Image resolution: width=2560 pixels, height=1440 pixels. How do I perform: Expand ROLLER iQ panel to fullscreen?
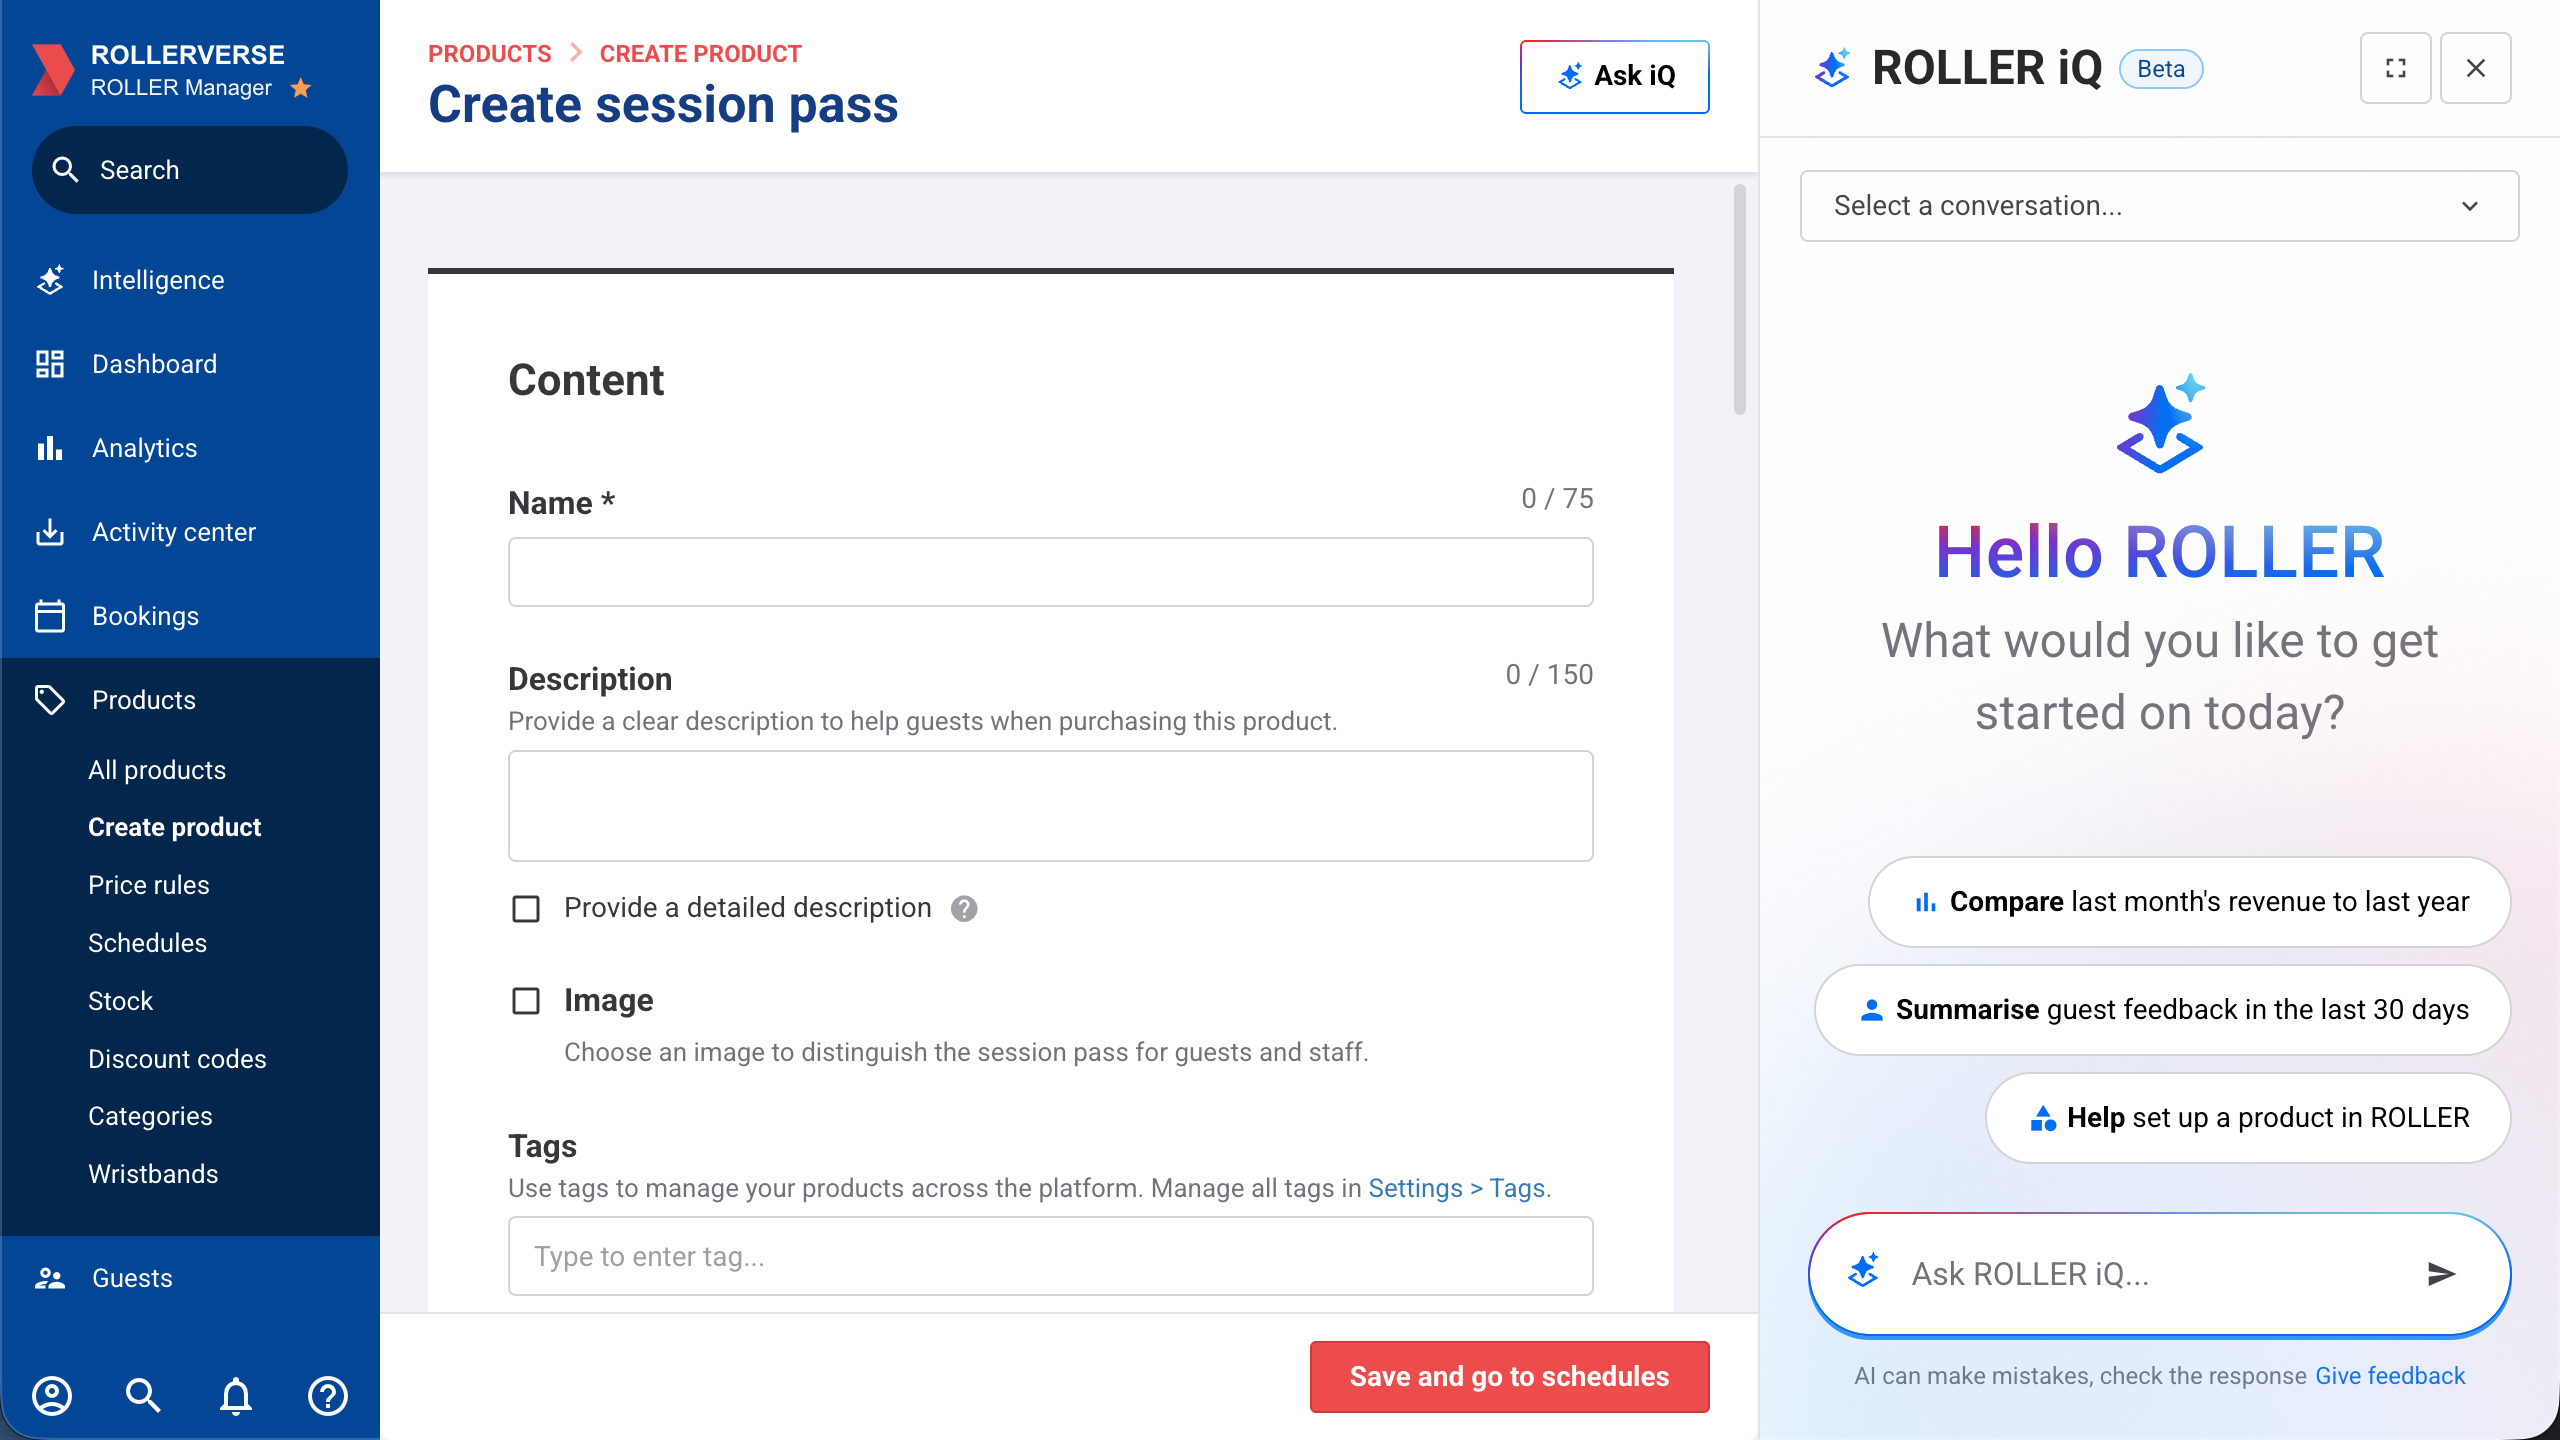click(x=2395, y=68)
